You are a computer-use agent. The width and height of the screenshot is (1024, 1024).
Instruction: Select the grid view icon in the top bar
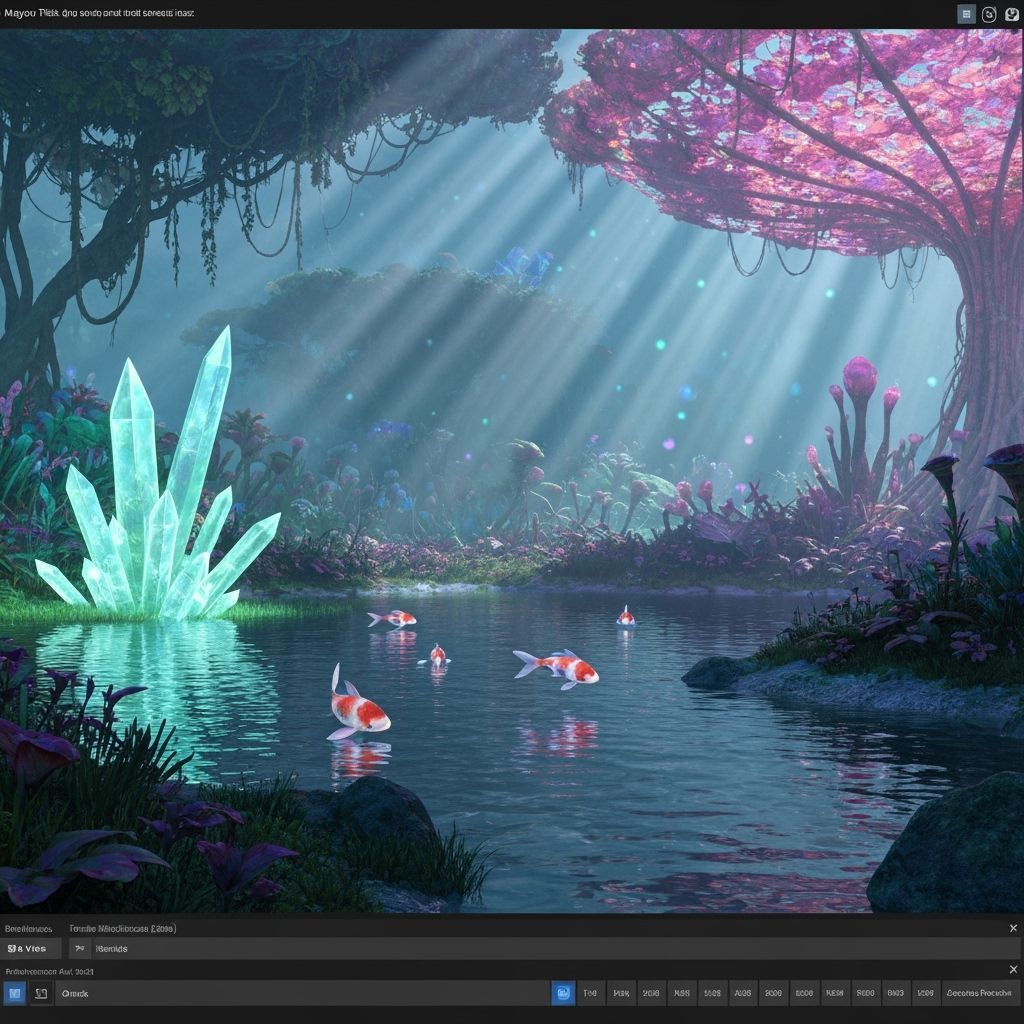pyautogui.click(x=966, y=14)
